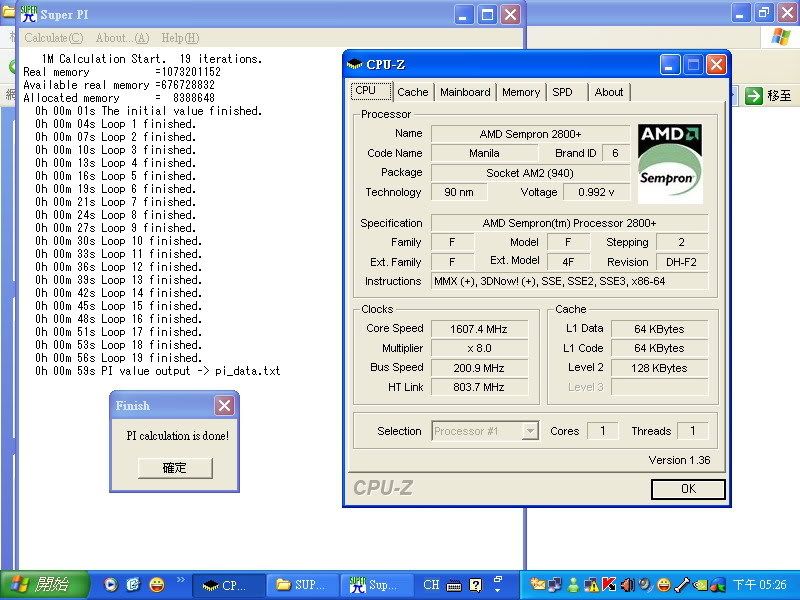800x600 pixels.
Task: Click the green person messenger tray icon
Action: click(x=573, y=585)
